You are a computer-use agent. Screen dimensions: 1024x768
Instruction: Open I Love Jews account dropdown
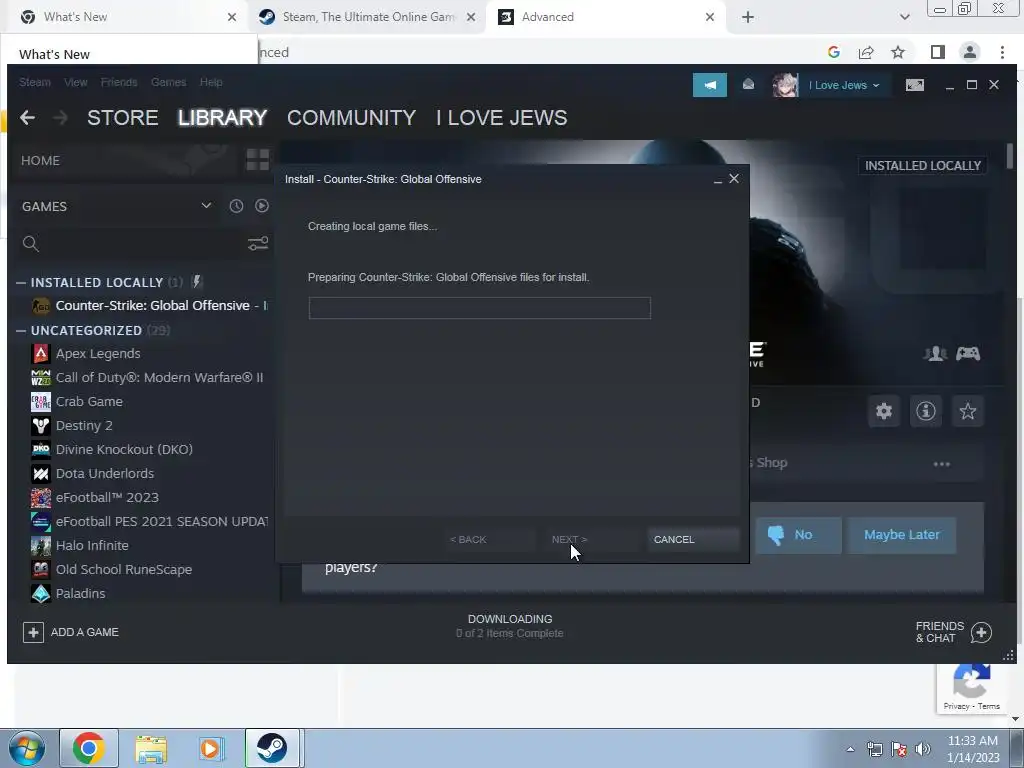844,85
